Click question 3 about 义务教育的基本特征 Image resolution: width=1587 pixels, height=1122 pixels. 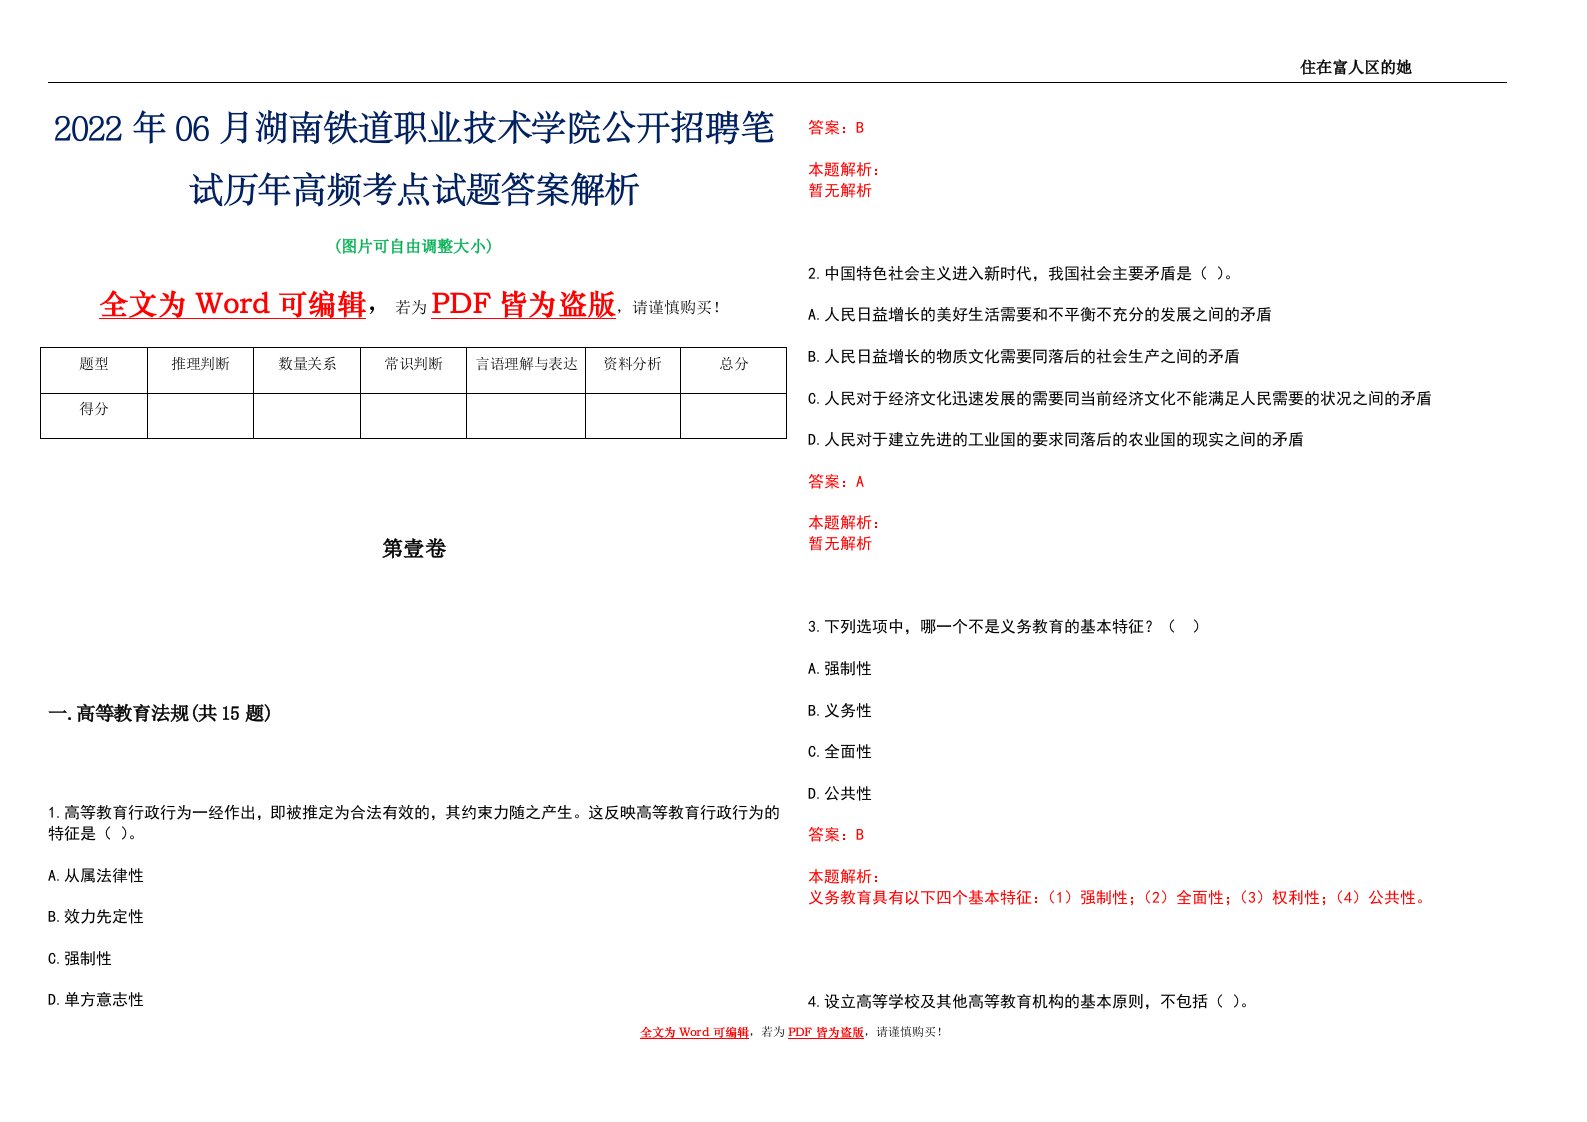[1005, 627]
